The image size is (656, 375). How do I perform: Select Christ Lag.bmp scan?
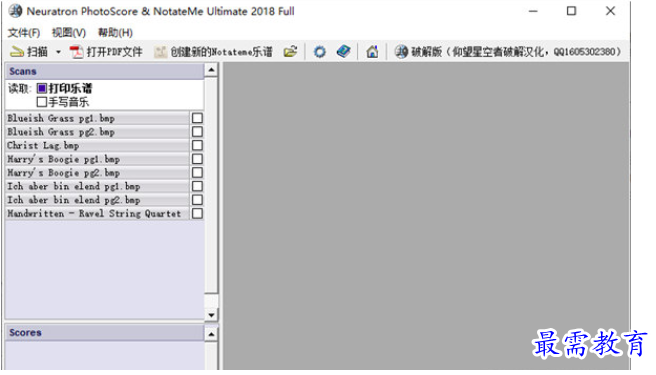[x=97, y=145]
